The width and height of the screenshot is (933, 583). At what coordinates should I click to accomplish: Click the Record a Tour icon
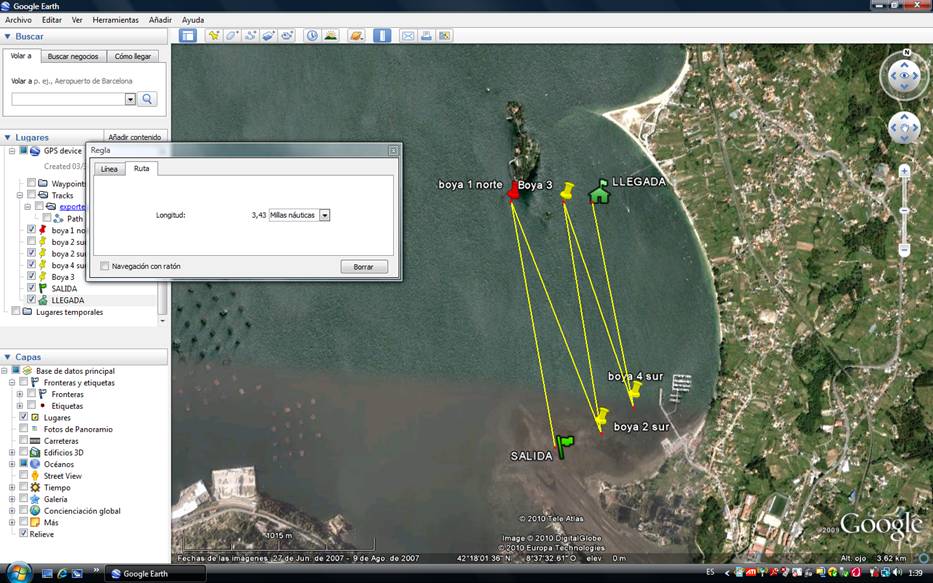pos(287,36)
